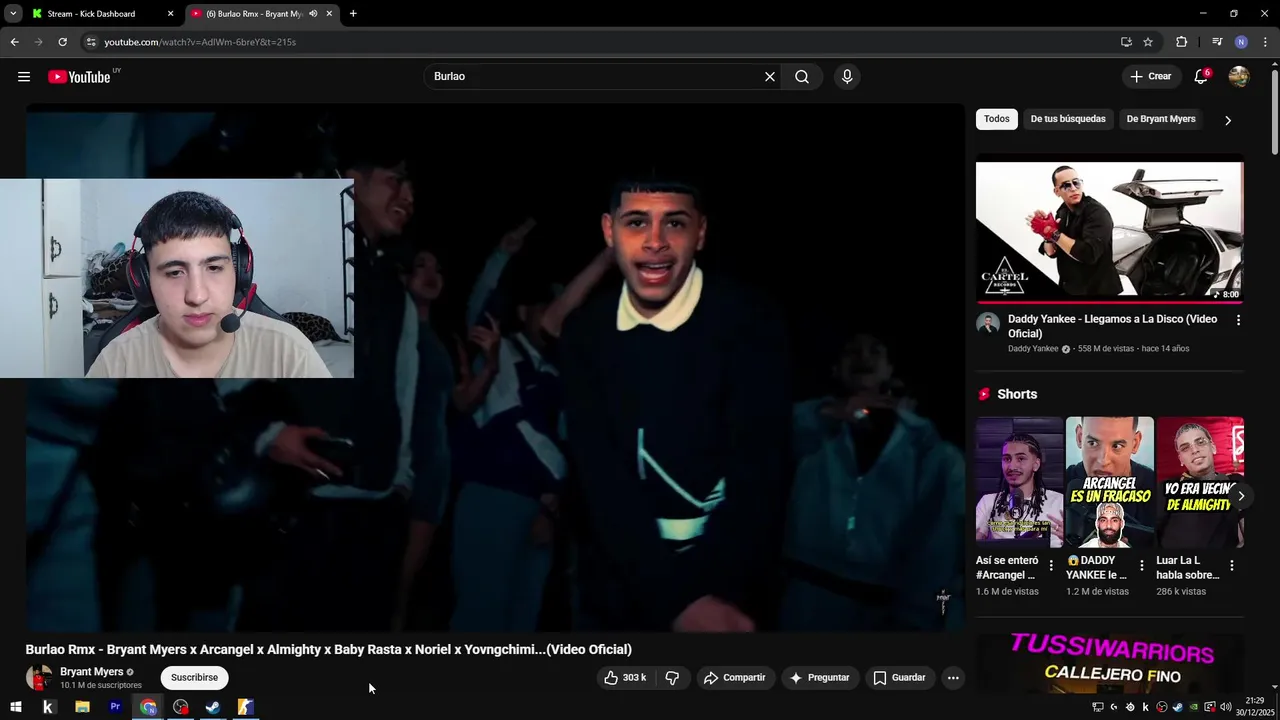Click the Daddy Yankee channel name

point(1033,349)
